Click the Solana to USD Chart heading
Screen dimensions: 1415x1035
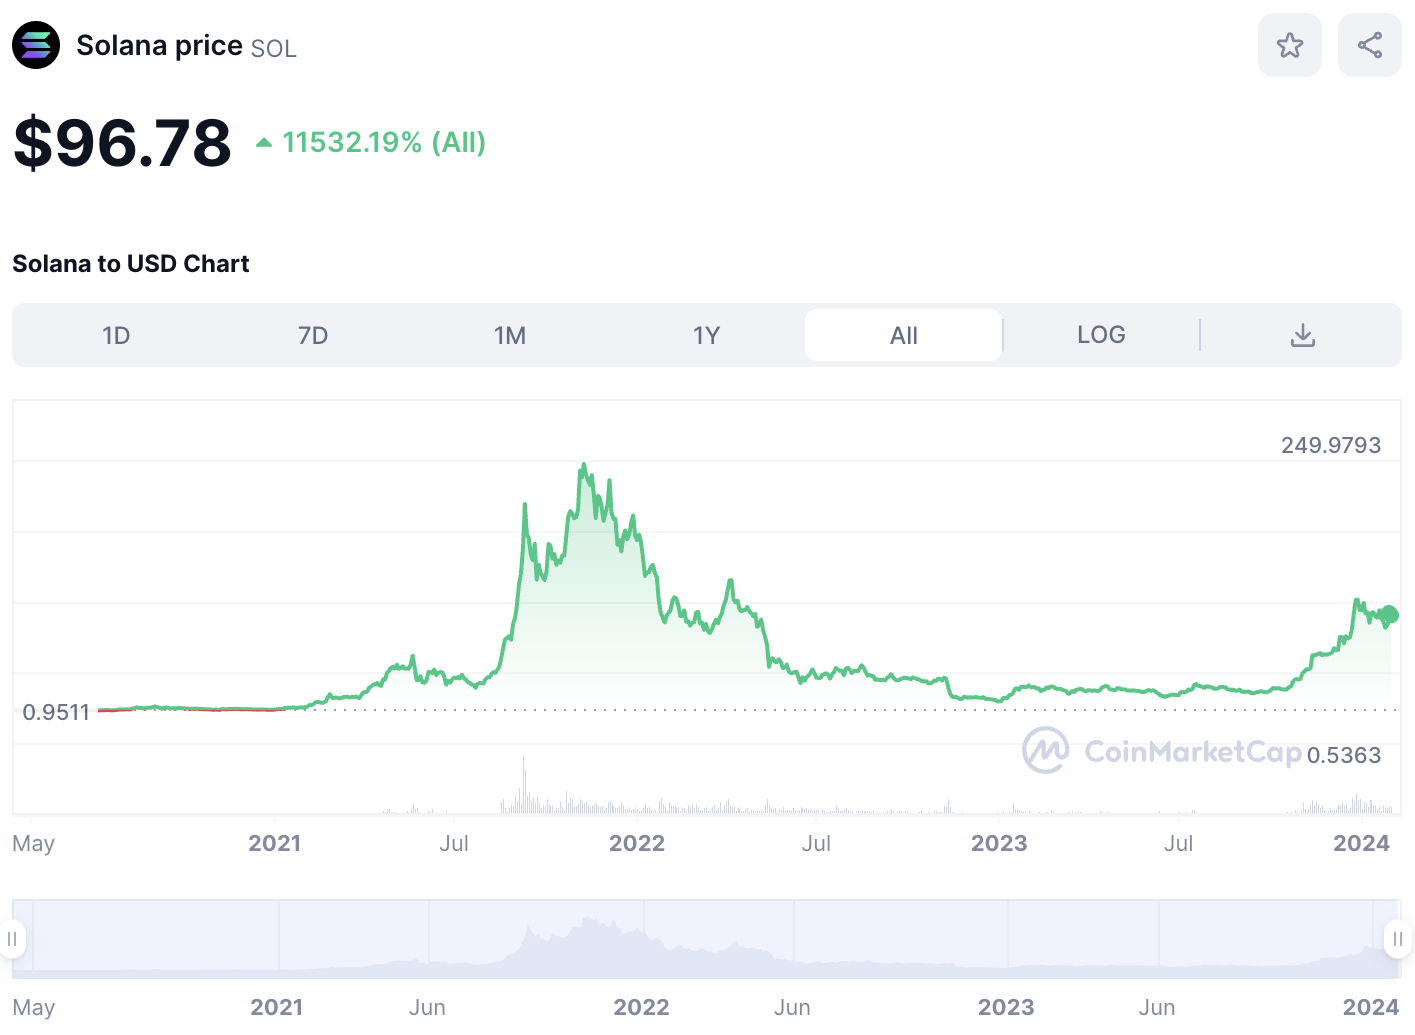coord(131,264)
